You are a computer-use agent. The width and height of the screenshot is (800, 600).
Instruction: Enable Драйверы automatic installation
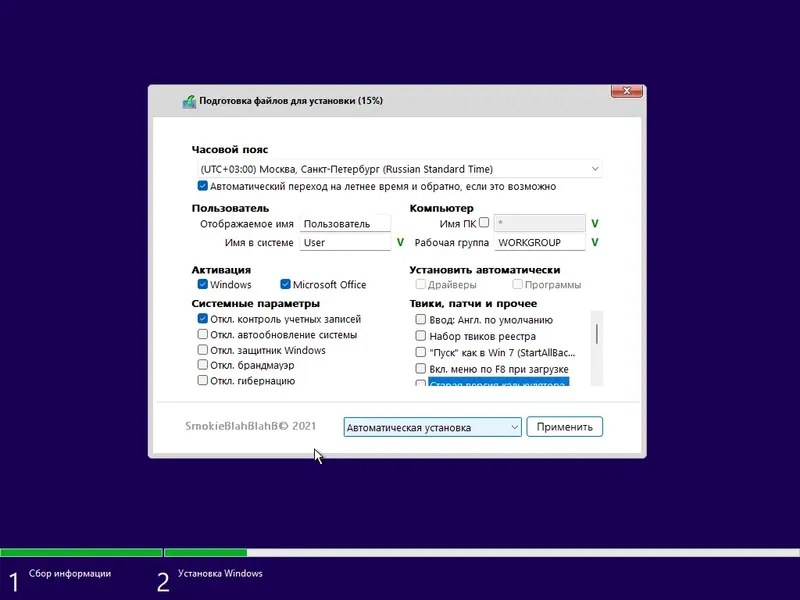(421, 284)
